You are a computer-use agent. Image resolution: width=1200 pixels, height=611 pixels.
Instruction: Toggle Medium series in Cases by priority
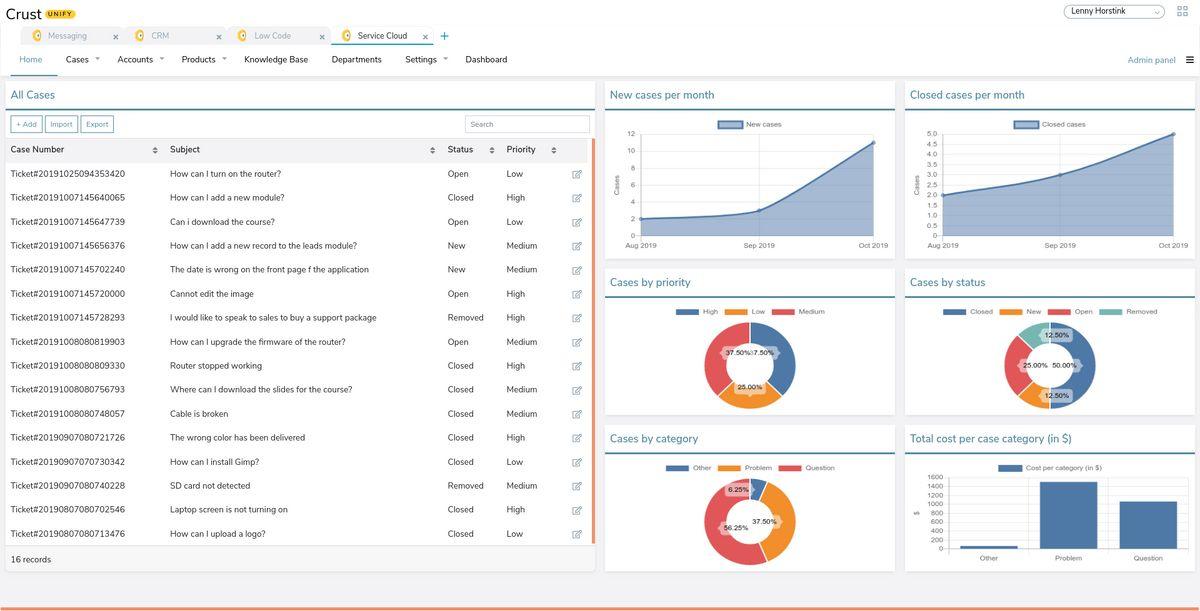(798, 311)
